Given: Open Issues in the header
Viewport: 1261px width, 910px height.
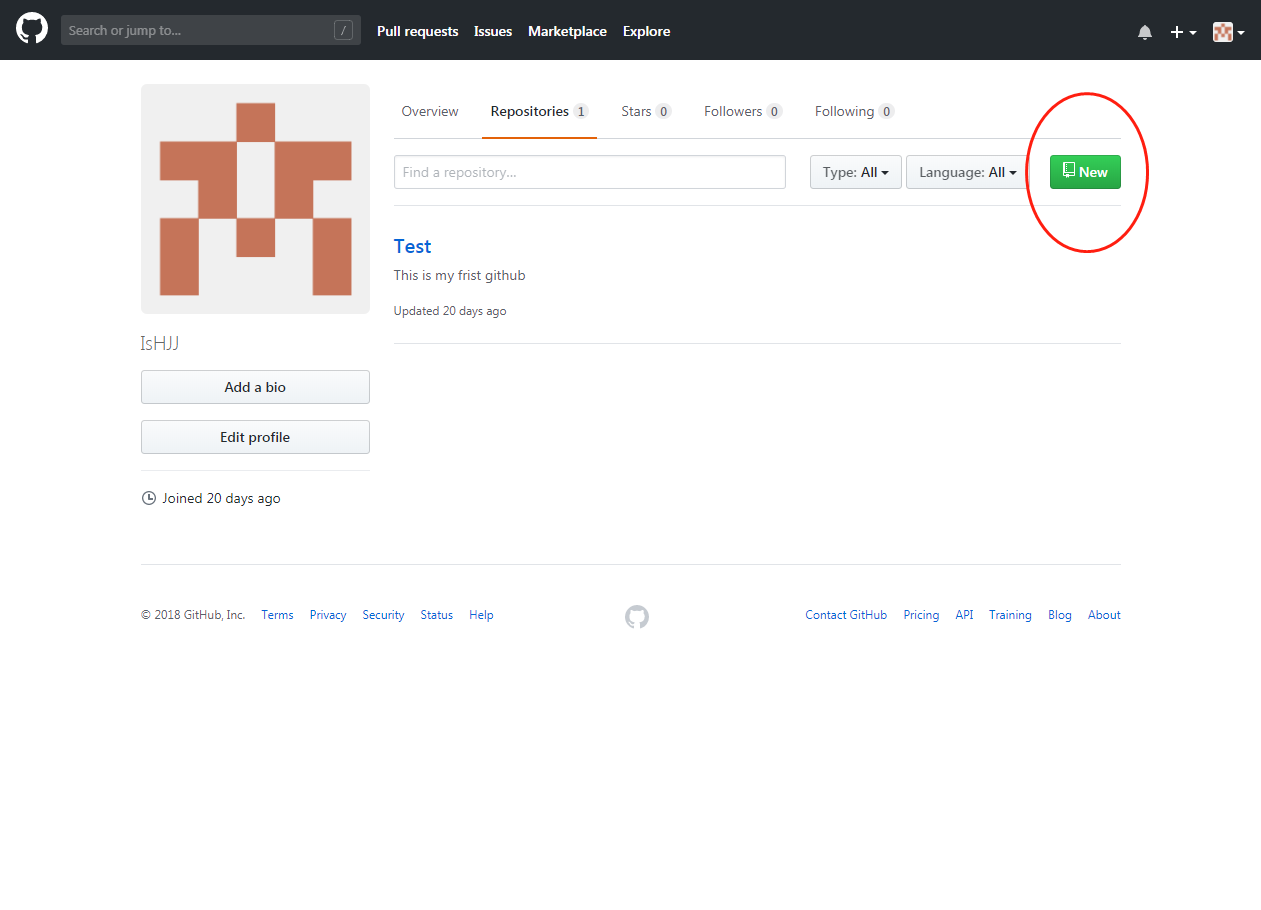Looking at the screenshot, I should coord(493,31).
